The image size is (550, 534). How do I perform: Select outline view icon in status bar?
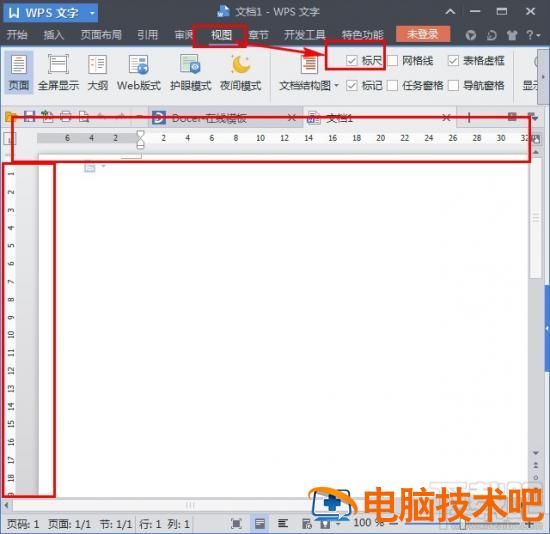(x=282, y=524)
